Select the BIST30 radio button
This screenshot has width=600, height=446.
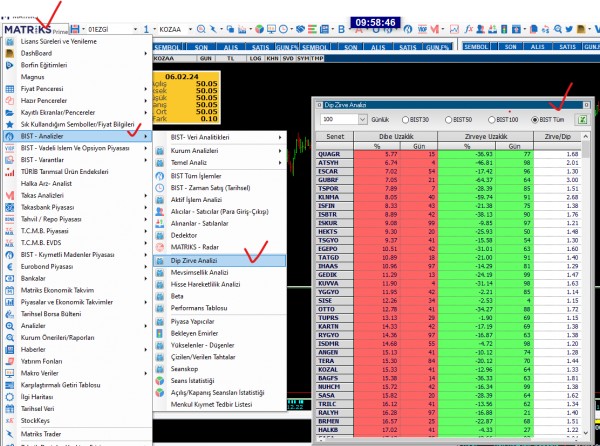pyautogui.click(x=405, y=120)
